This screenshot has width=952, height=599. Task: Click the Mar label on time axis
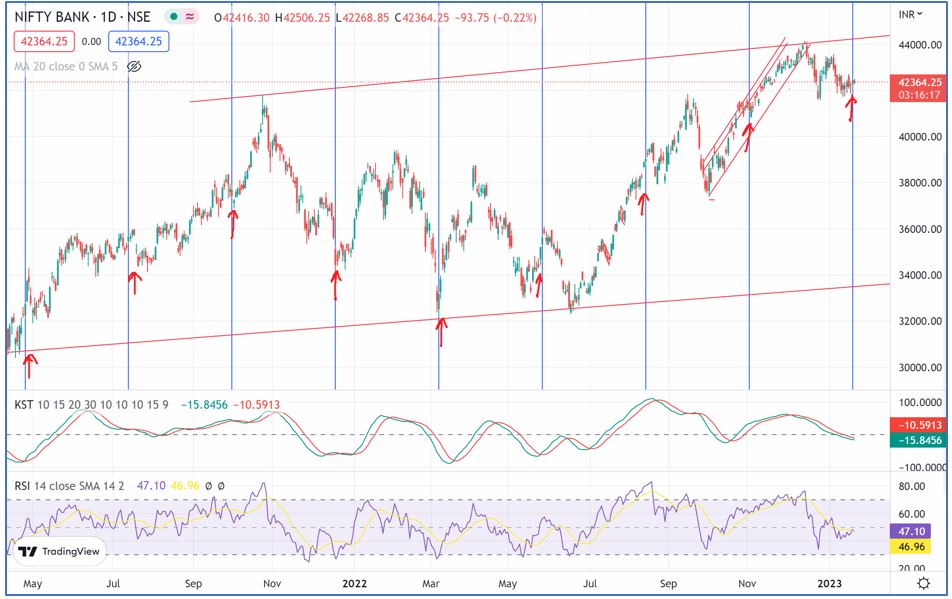tap(430, 583)
